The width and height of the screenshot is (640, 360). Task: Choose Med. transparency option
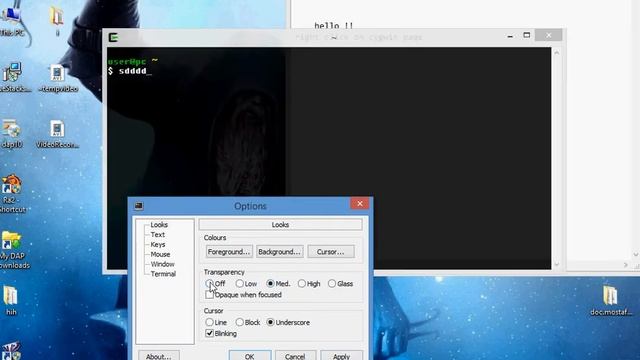[270, 283]
